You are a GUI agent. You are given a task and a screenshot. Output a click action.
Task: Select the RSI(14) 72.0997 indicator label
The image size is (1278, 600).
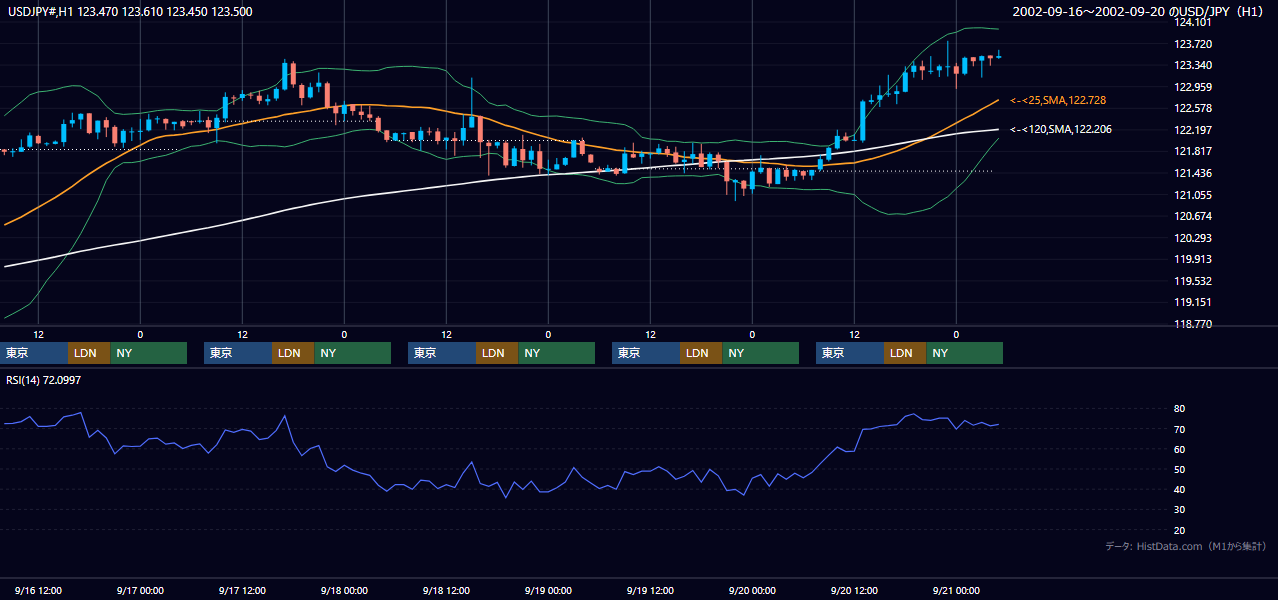[44, 380]
